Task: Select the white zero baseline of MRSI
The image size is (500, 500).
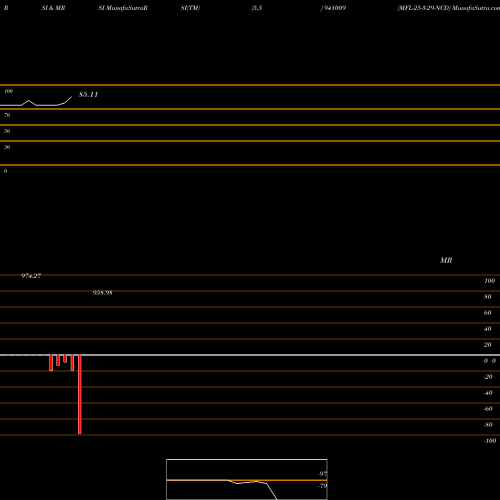Action: coord(250,355)
